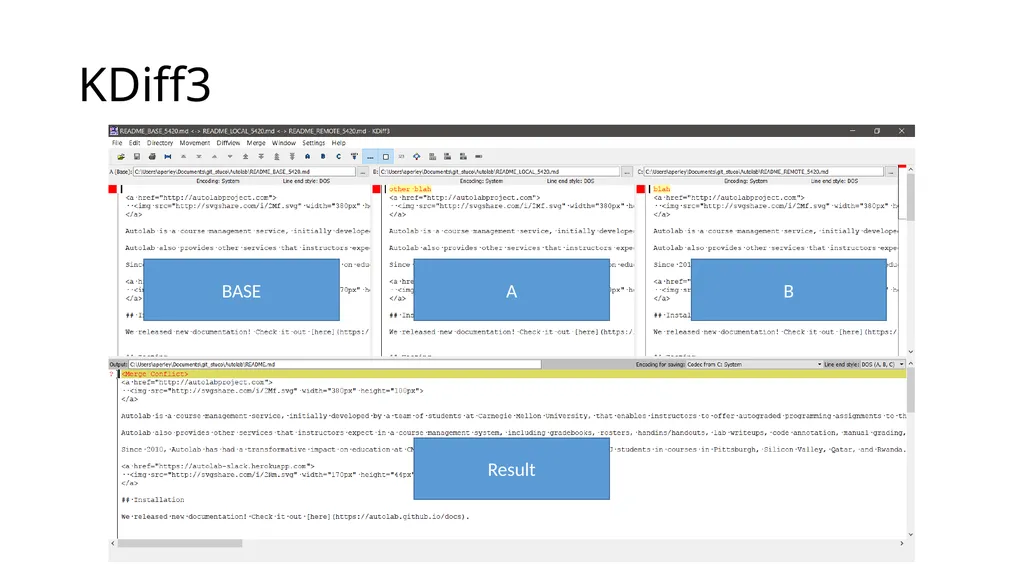Click the A (Base) file path field
Image resolution: width=1024 pixels, height=575 pixels.
pyautogui.click(x=244, y=172)
